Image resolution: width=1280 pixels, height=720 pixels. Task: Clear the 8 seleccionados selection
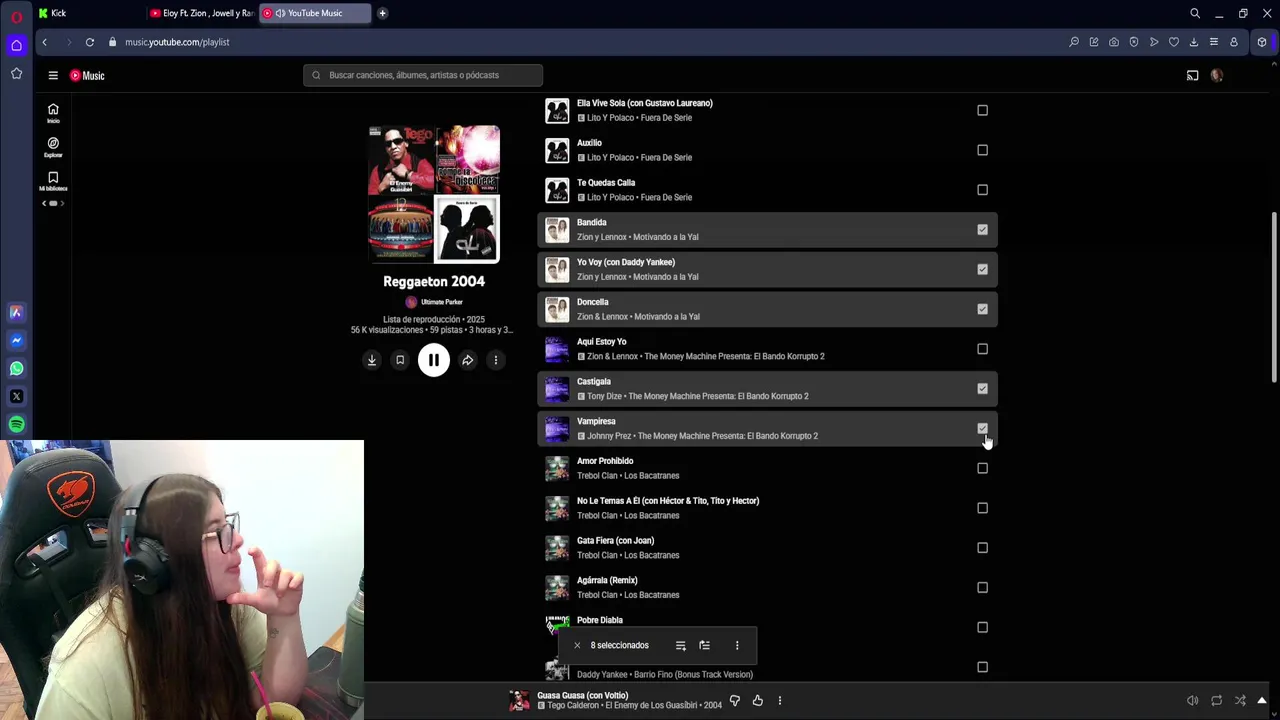click(x=577, y=645)
